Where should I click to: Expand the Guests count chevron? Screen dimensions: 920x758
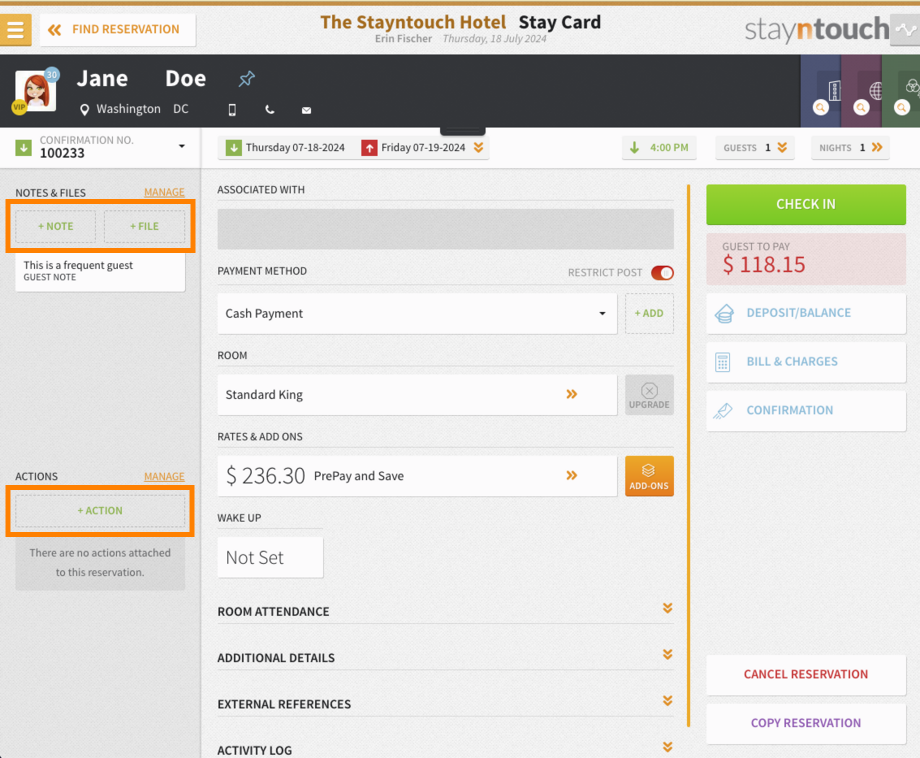tap(782, 147)
